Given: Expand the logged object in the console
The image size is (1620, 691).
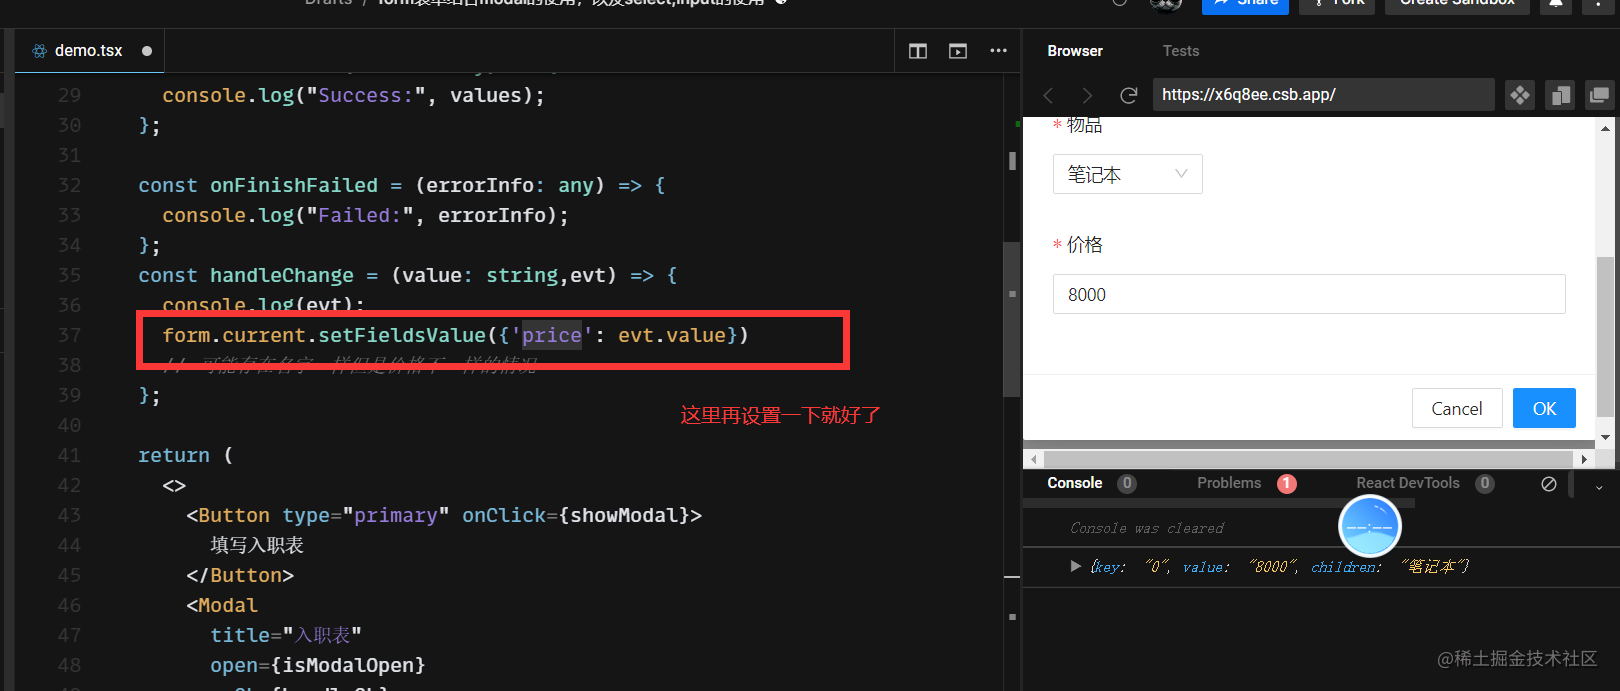Looking at the screenshot, I should pyautogui.click(x=1075, y=566).
